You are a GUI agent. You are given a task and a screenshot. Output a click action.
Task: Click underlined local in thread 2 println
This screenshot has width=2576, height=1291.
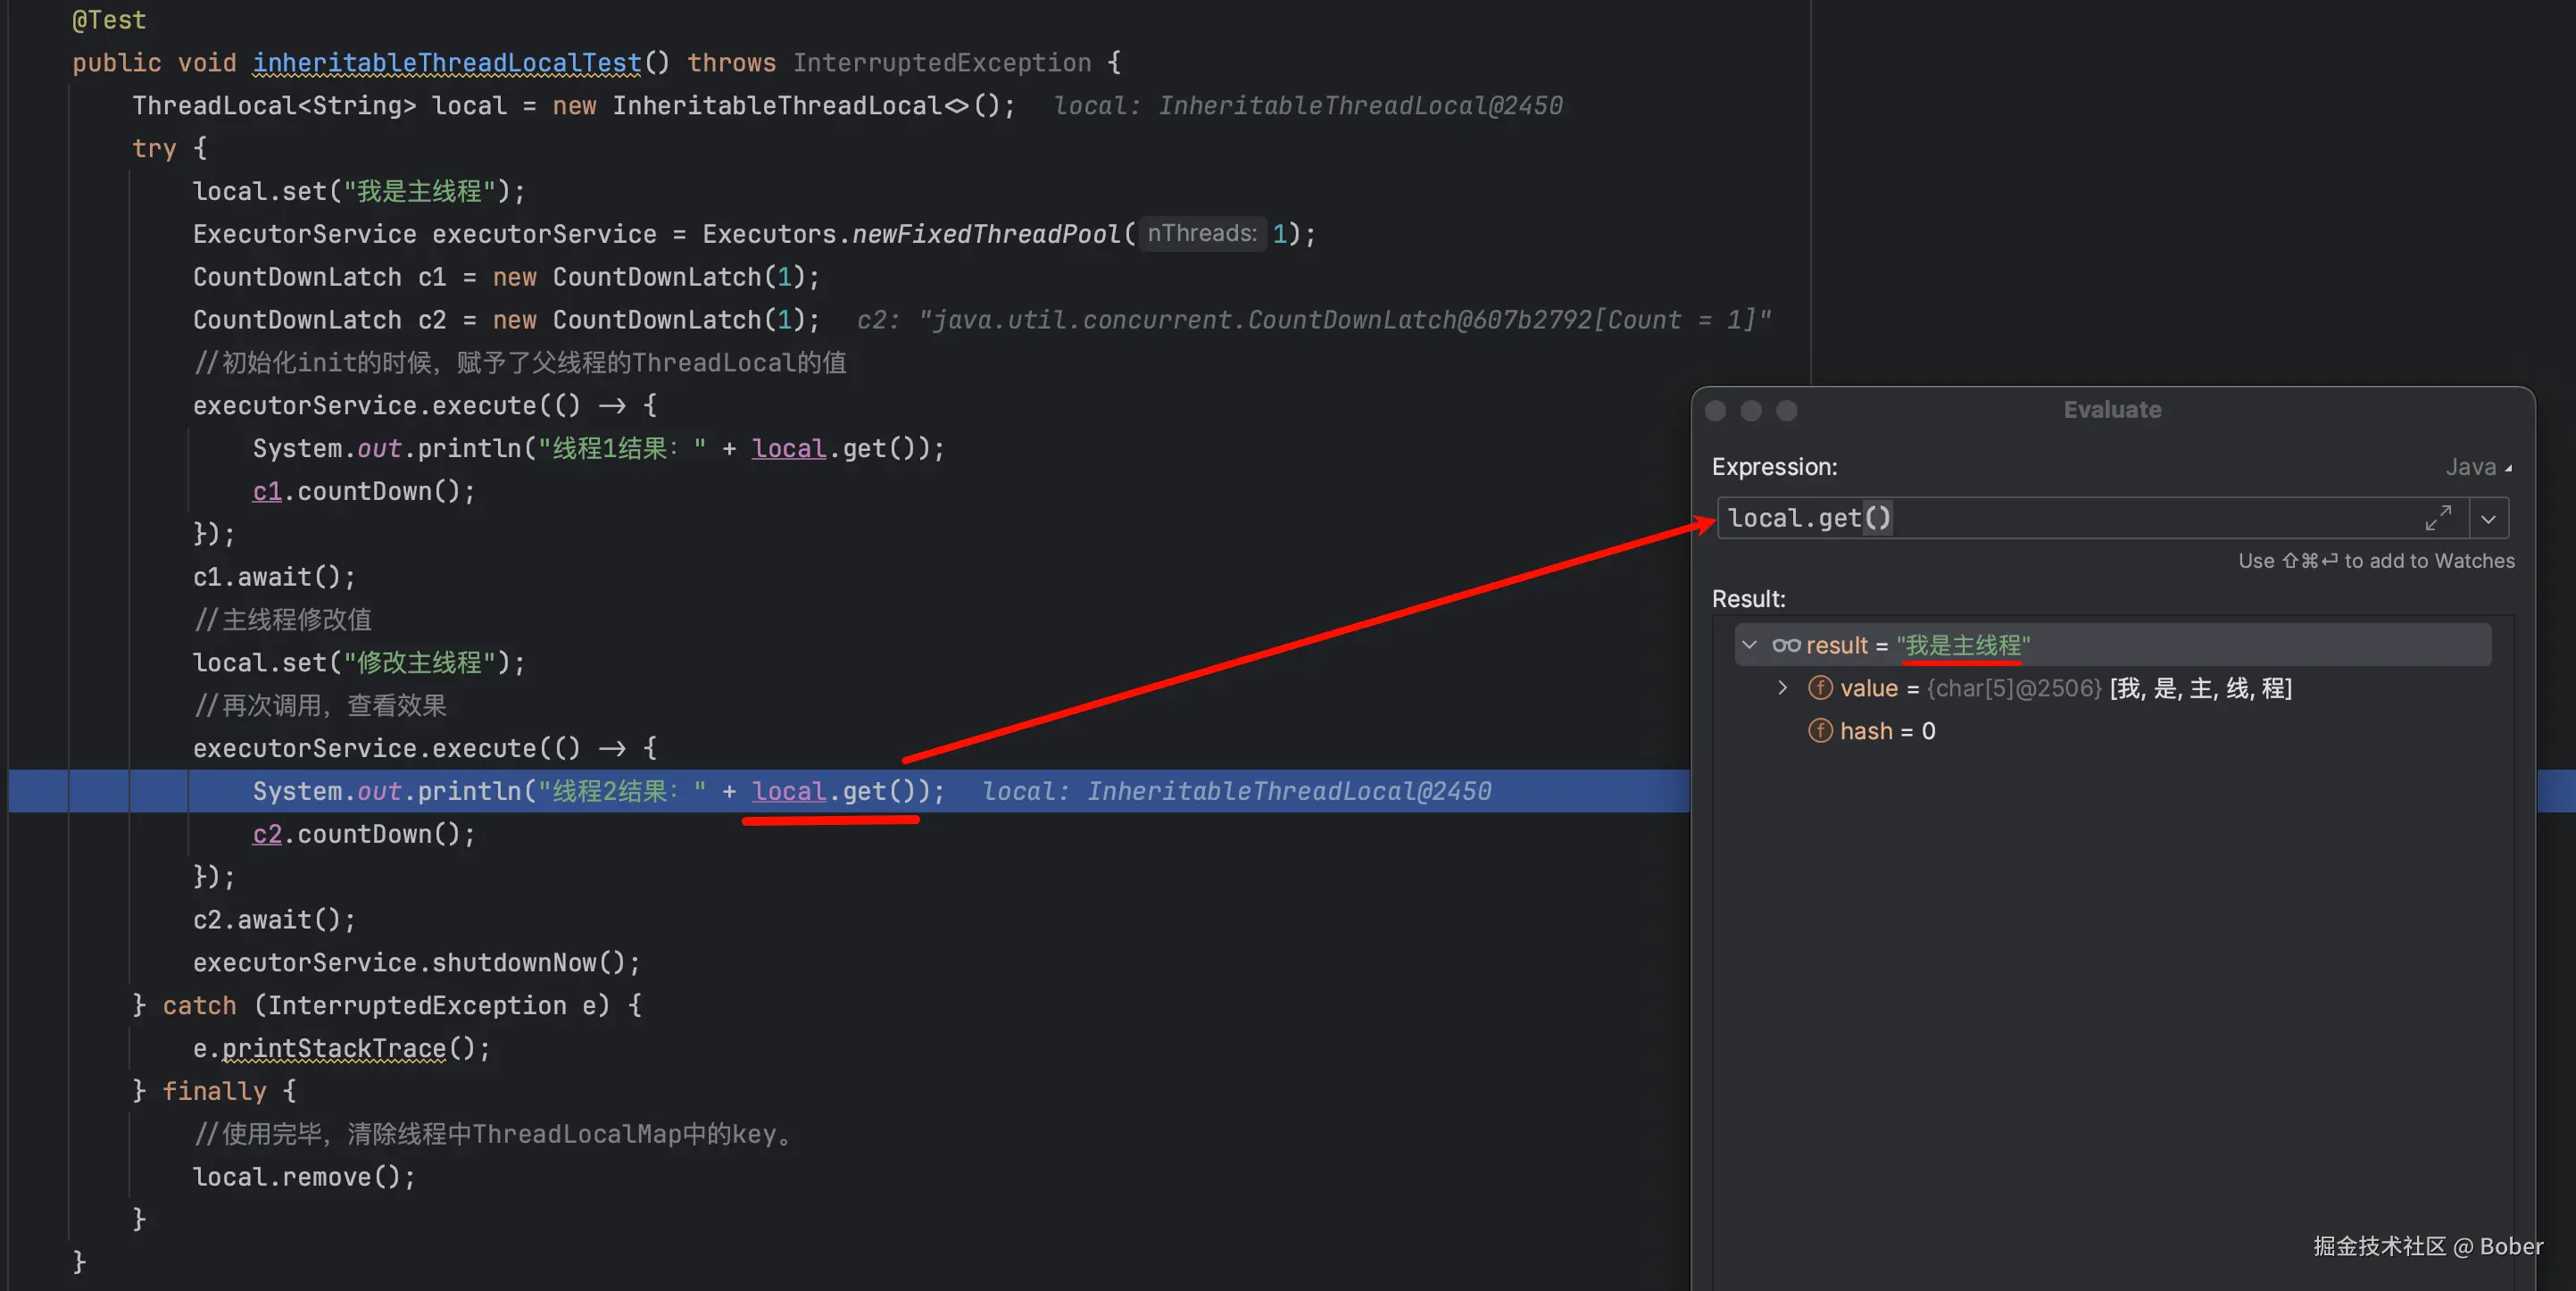(788, 791)
